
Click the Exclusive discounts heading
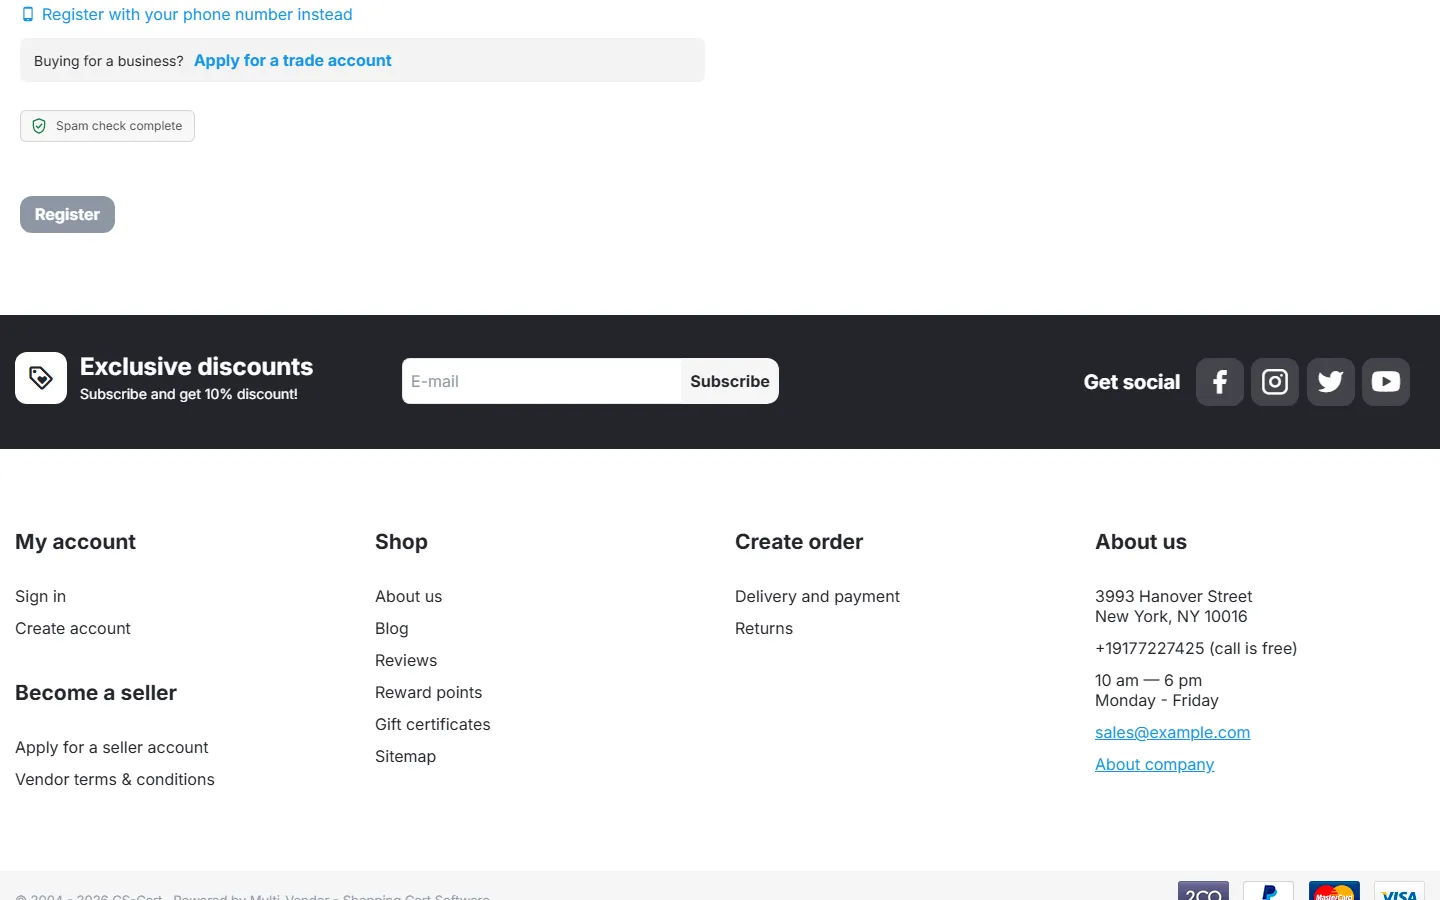pos(196,367)
